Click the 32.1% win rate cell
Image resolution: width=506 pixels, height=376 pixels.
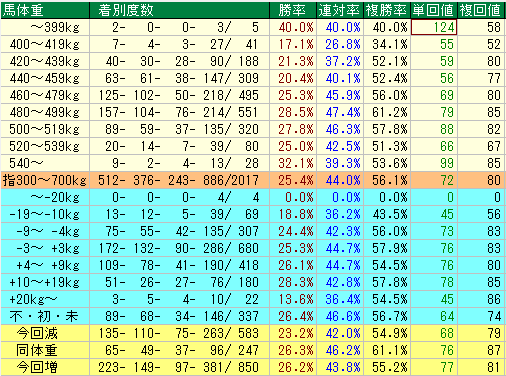pyautogui.click(x=293, y=163)
